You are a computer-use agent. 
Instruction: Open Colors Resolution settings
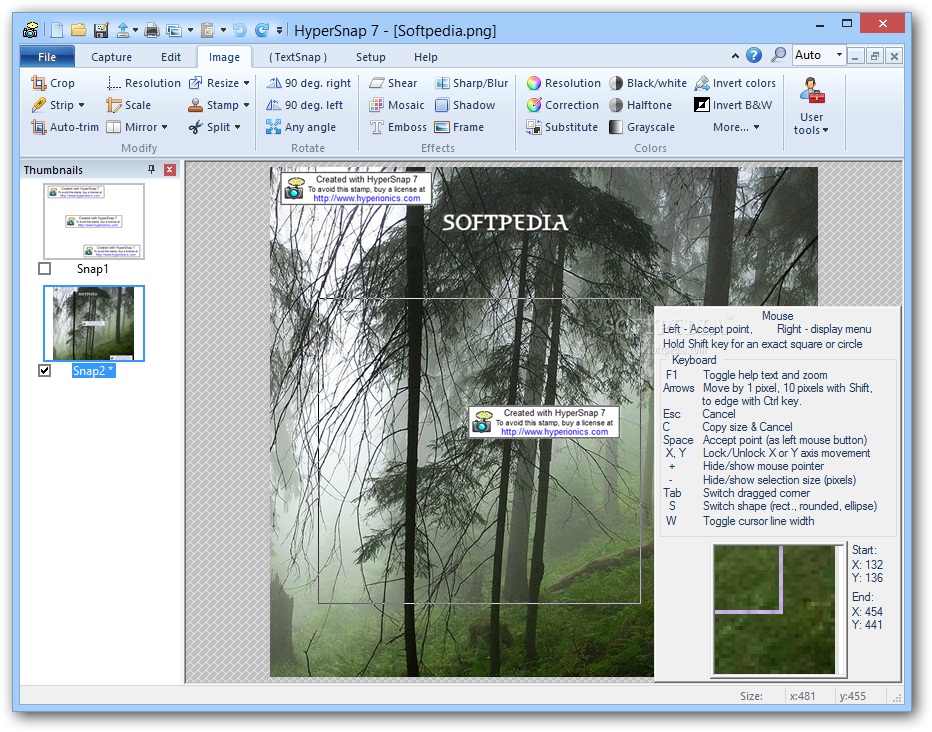563,83
